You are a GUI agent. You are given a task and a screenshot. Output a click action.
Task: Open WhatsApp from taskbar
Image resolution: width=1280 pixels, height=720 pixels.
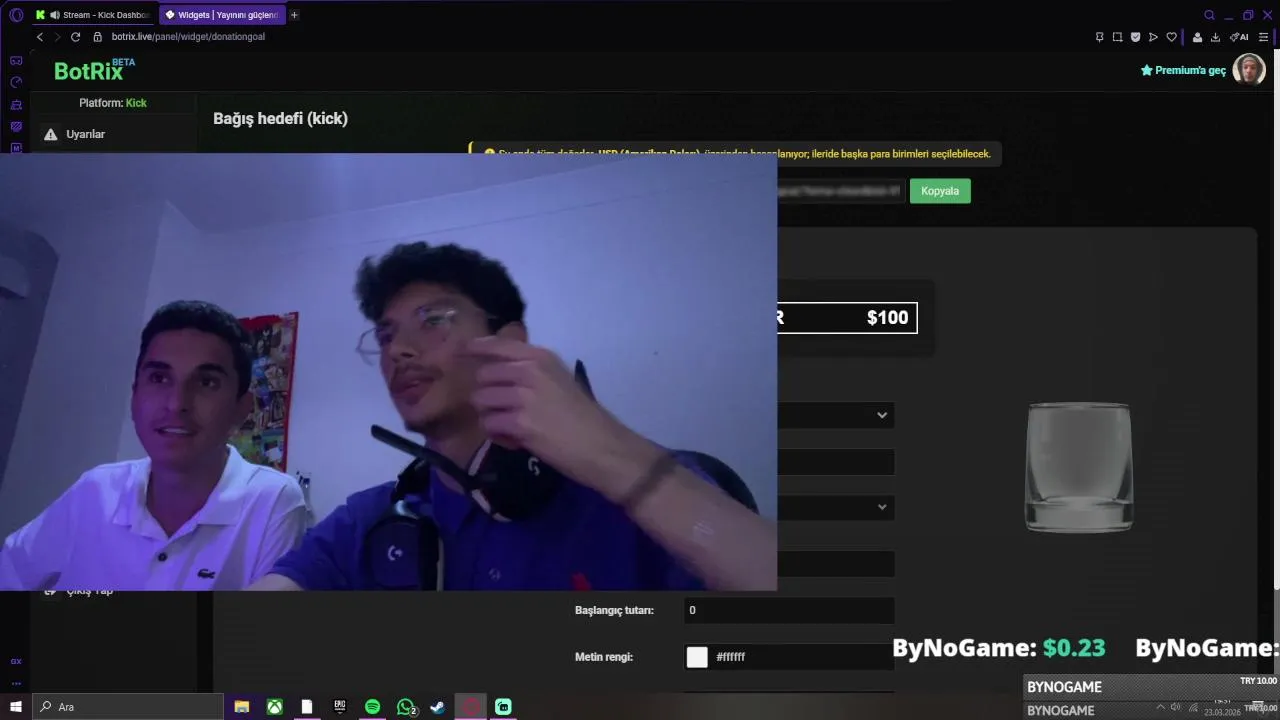[x=406, y=707]
